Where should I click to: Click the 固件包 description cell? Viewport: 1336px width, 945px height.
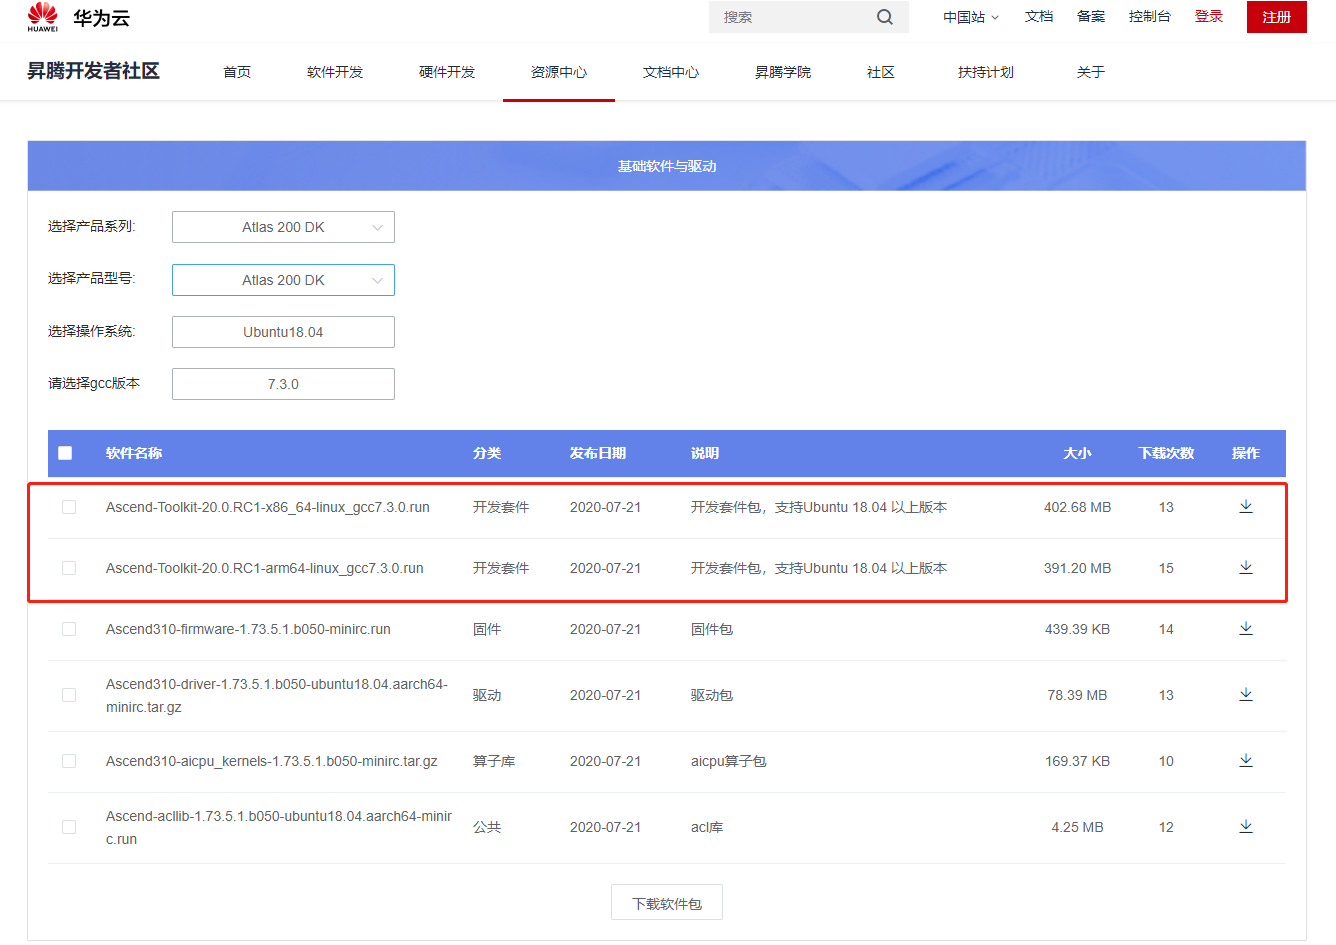tap(712, 629)
